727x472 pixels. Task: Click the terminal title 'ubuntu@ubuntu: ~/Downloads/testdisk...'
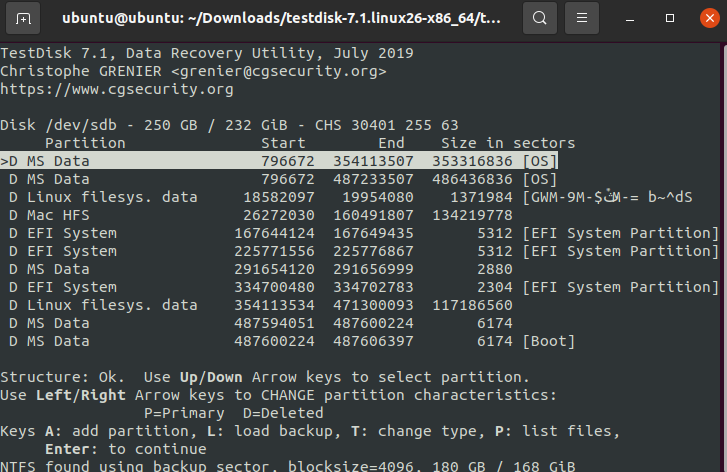point(281,18)
